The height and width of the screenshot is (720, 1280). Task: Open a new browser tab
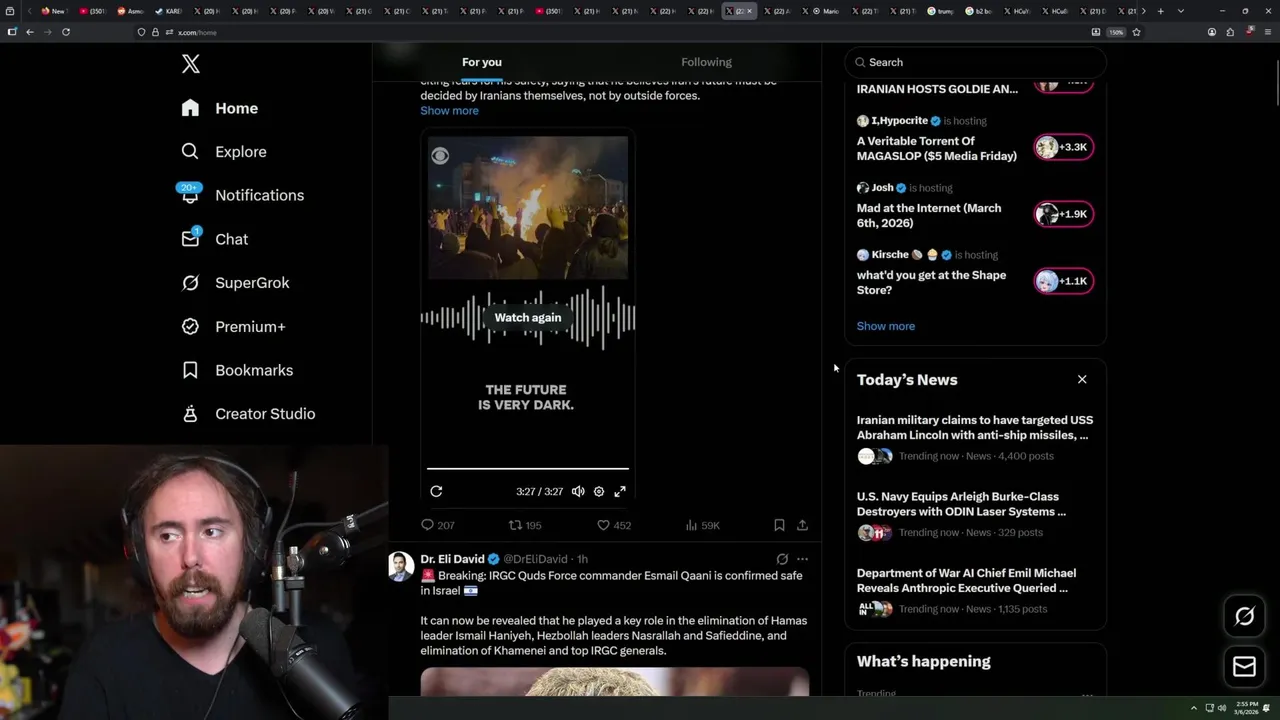pos(1160,11)
